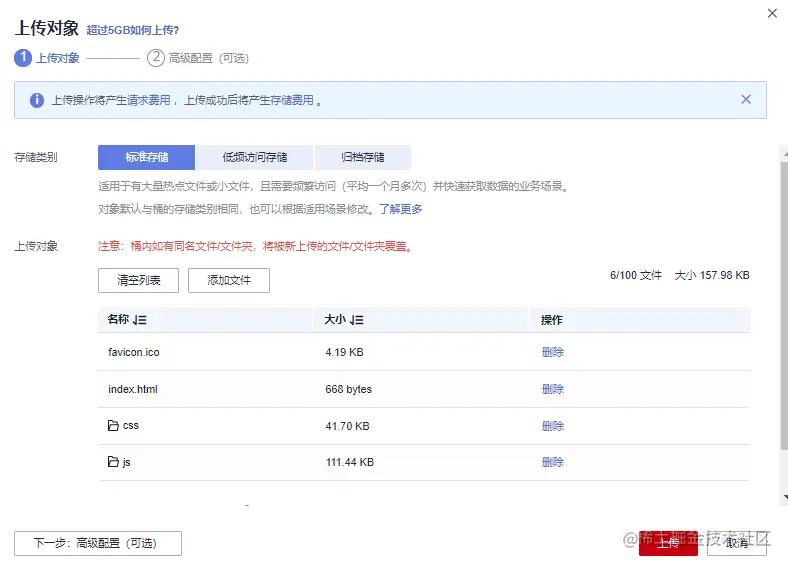
Task: Click the 668 bytes size cell
Action: tap(348, 389)
